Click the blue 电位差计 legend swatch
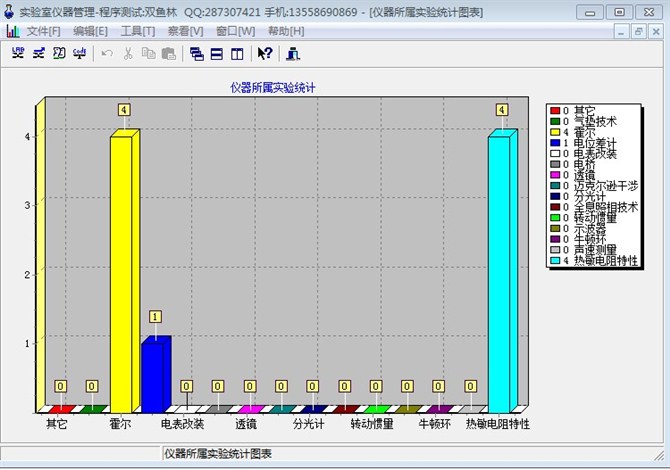Screen dimensions: 670x470 pyautogui.click(x=555, y=143)
